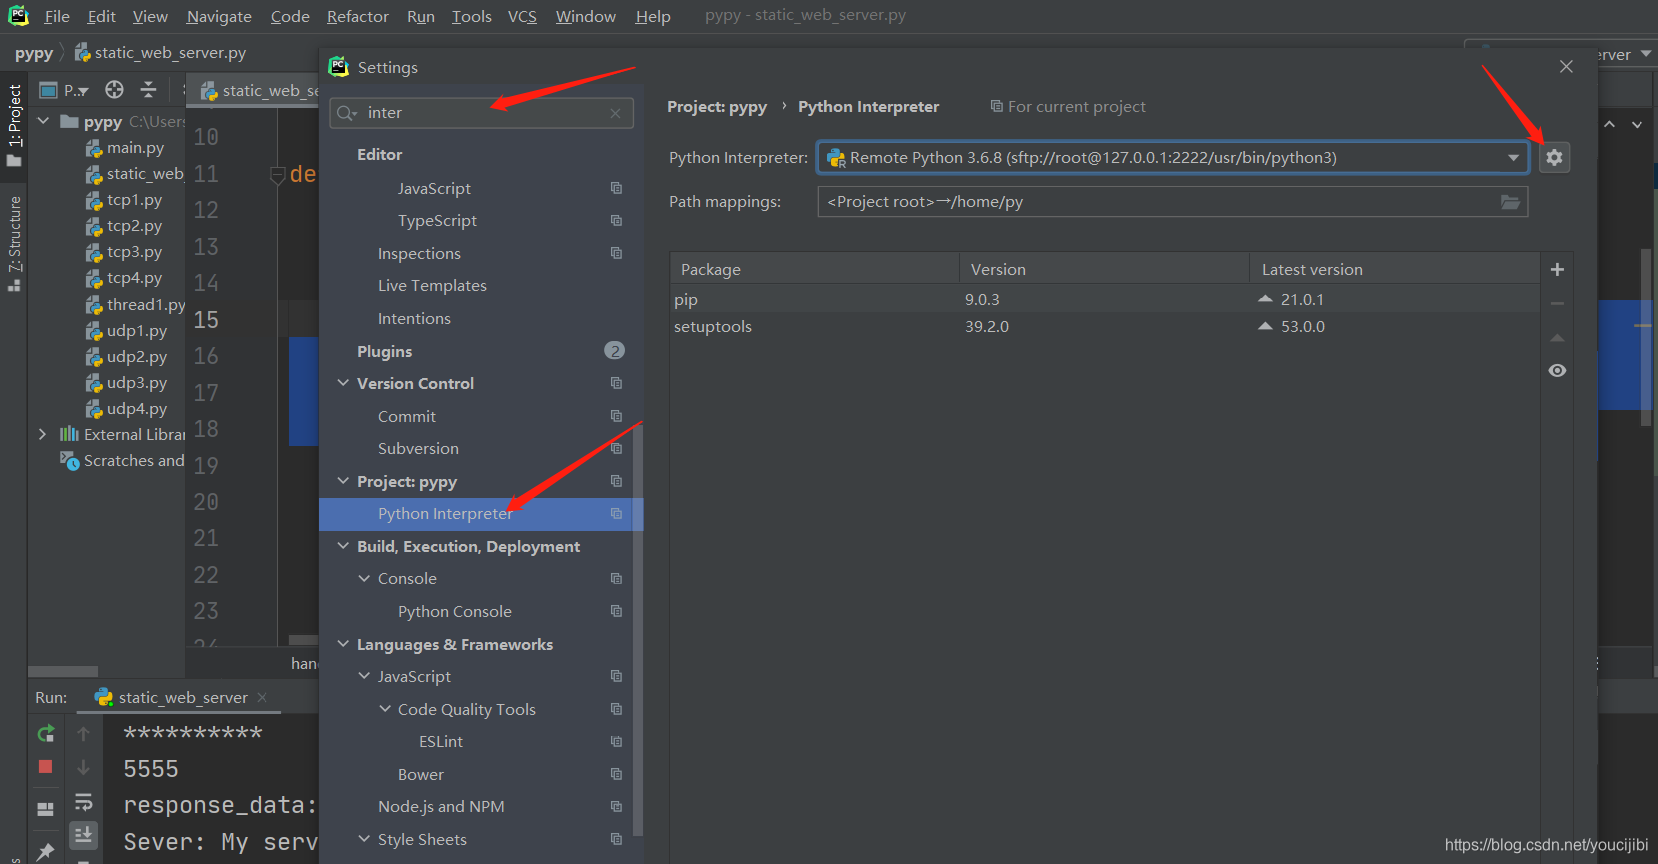Toggle soft-wrap in Run output

[84, 801]
